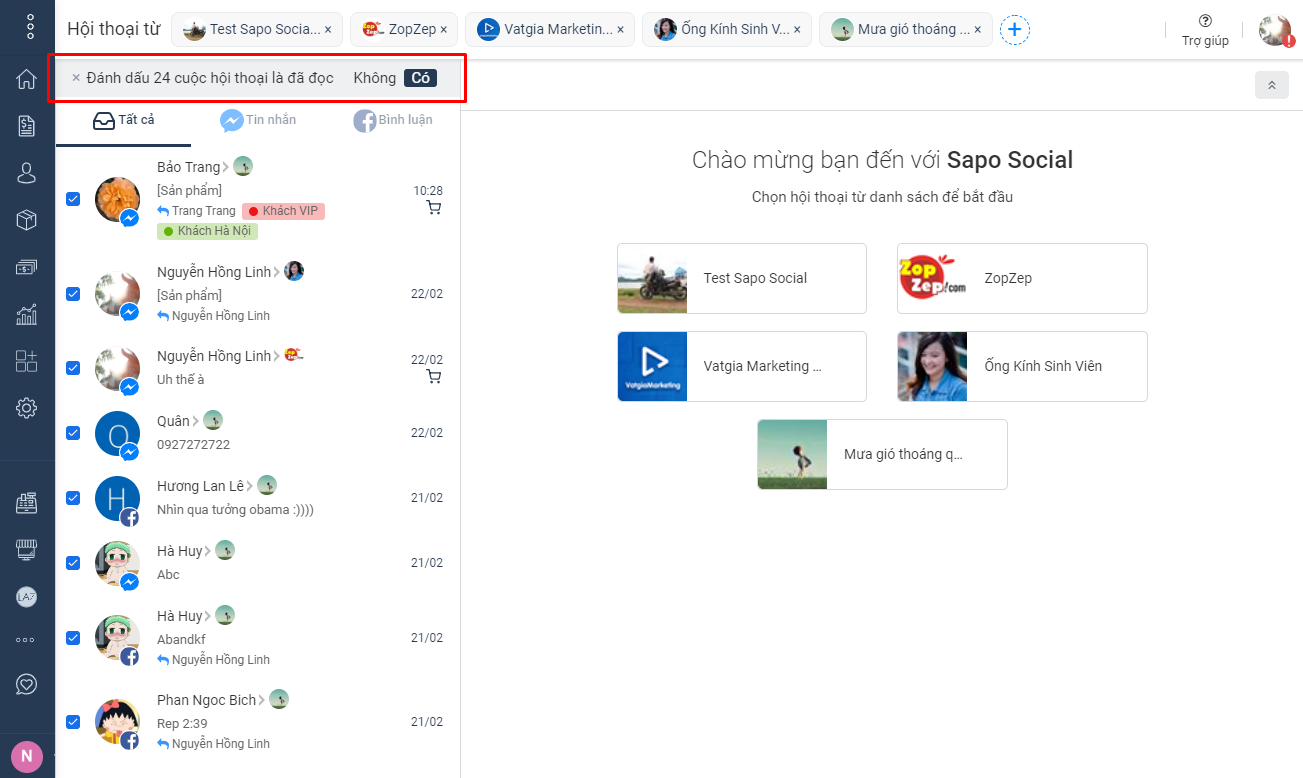Open the Vatgia Marketing page card

pos(742,366)
